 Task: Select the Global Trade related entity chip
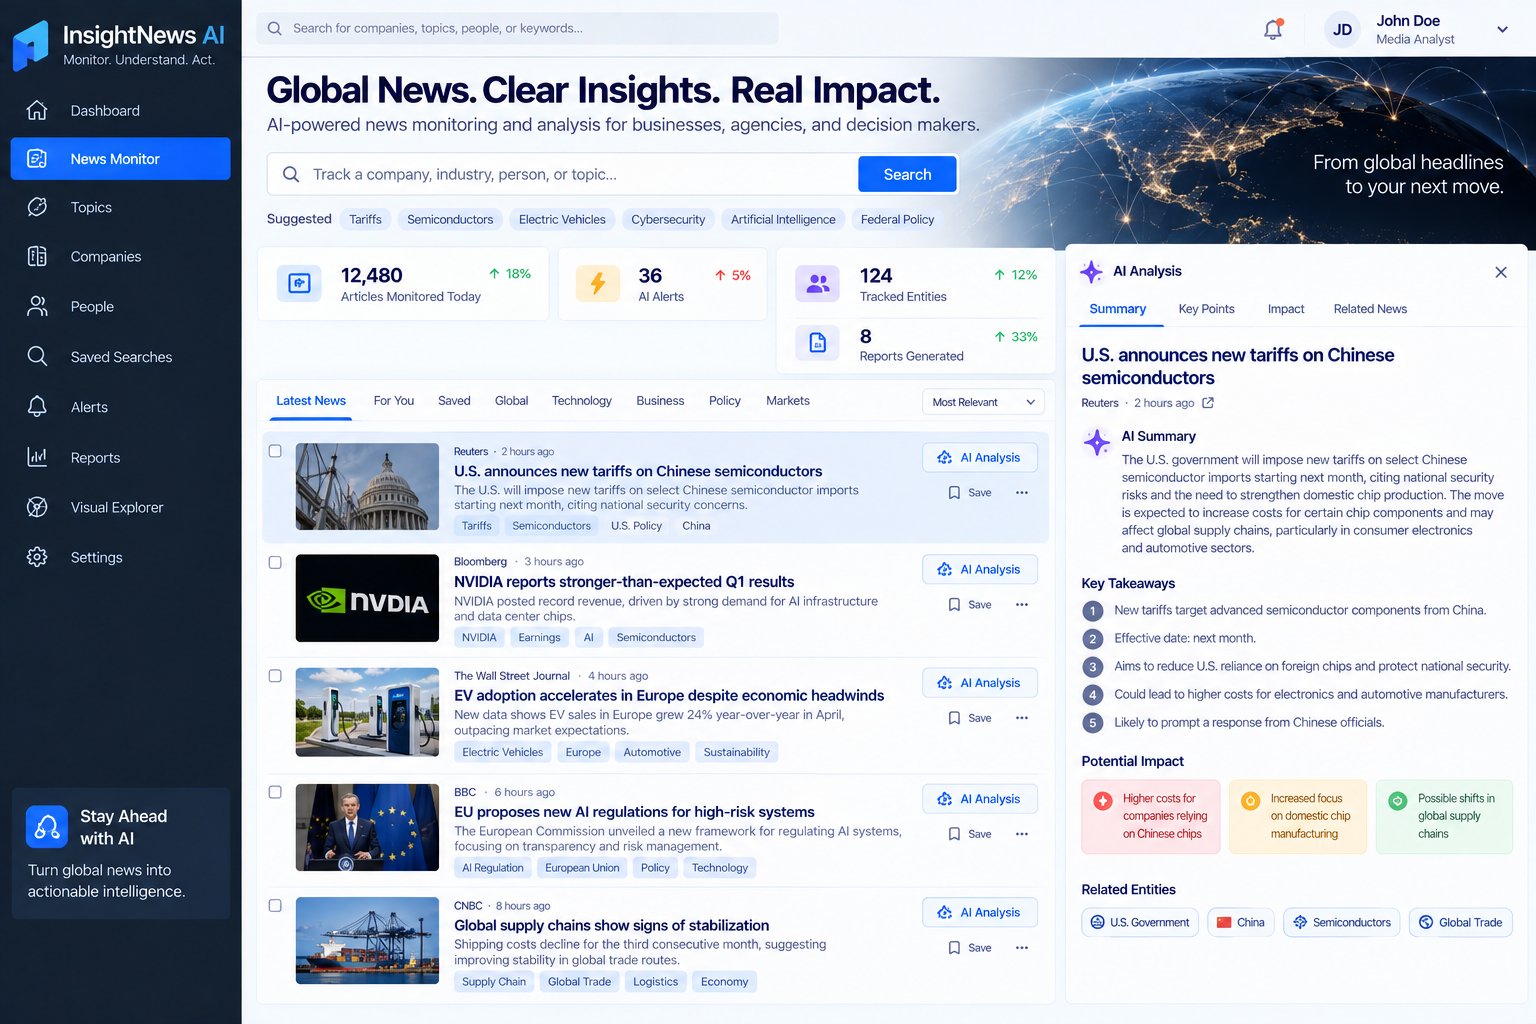pos(1461,923)
